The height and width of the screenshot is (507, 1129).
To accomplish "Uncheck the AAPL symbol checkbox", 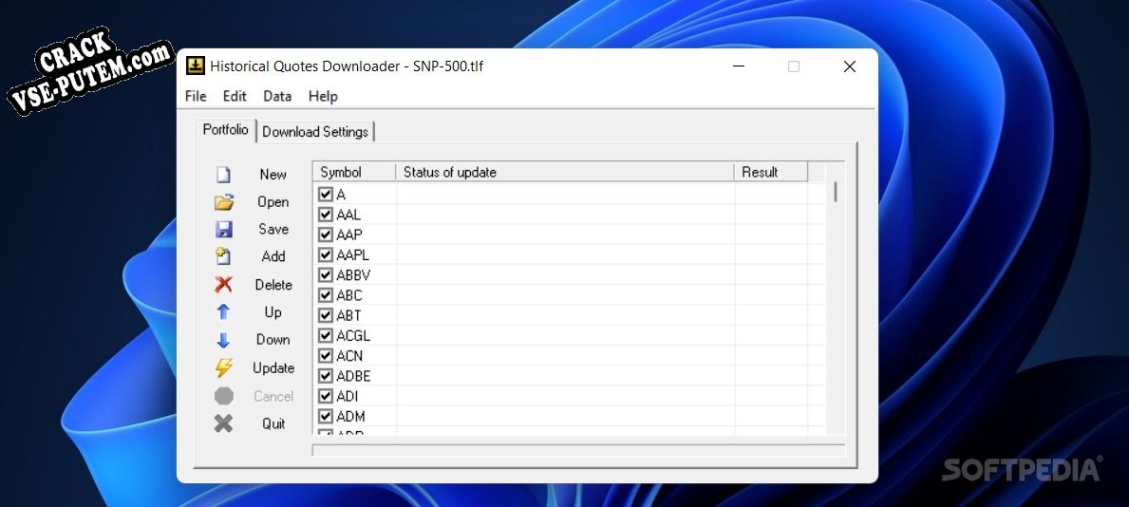I will (x=325, y=255).
